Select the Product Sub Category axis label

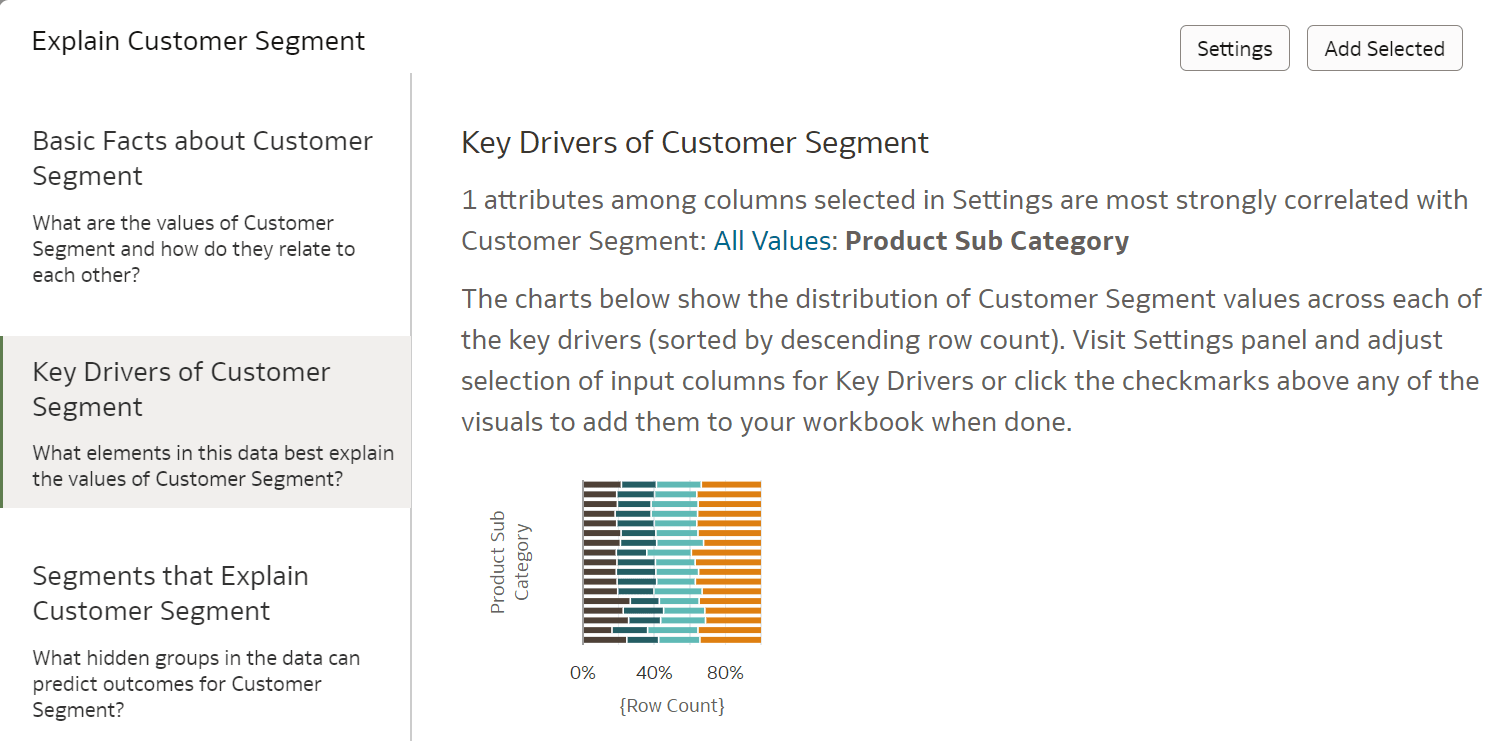[x=512, y=560]
